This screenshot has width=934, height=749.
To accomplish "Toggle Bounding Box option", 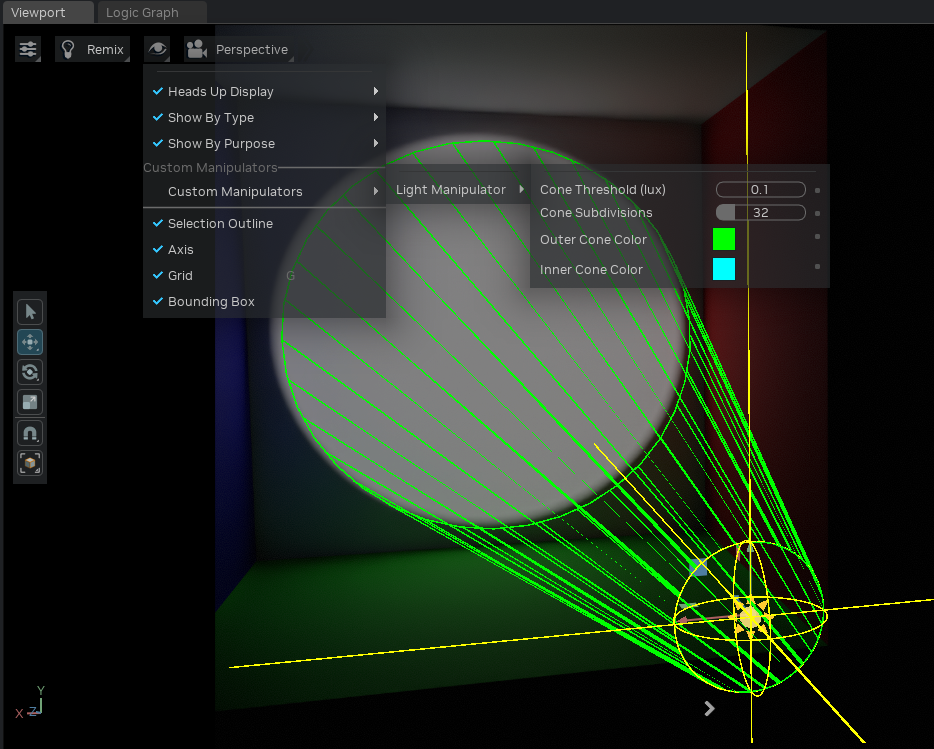I will coord(264,302).
